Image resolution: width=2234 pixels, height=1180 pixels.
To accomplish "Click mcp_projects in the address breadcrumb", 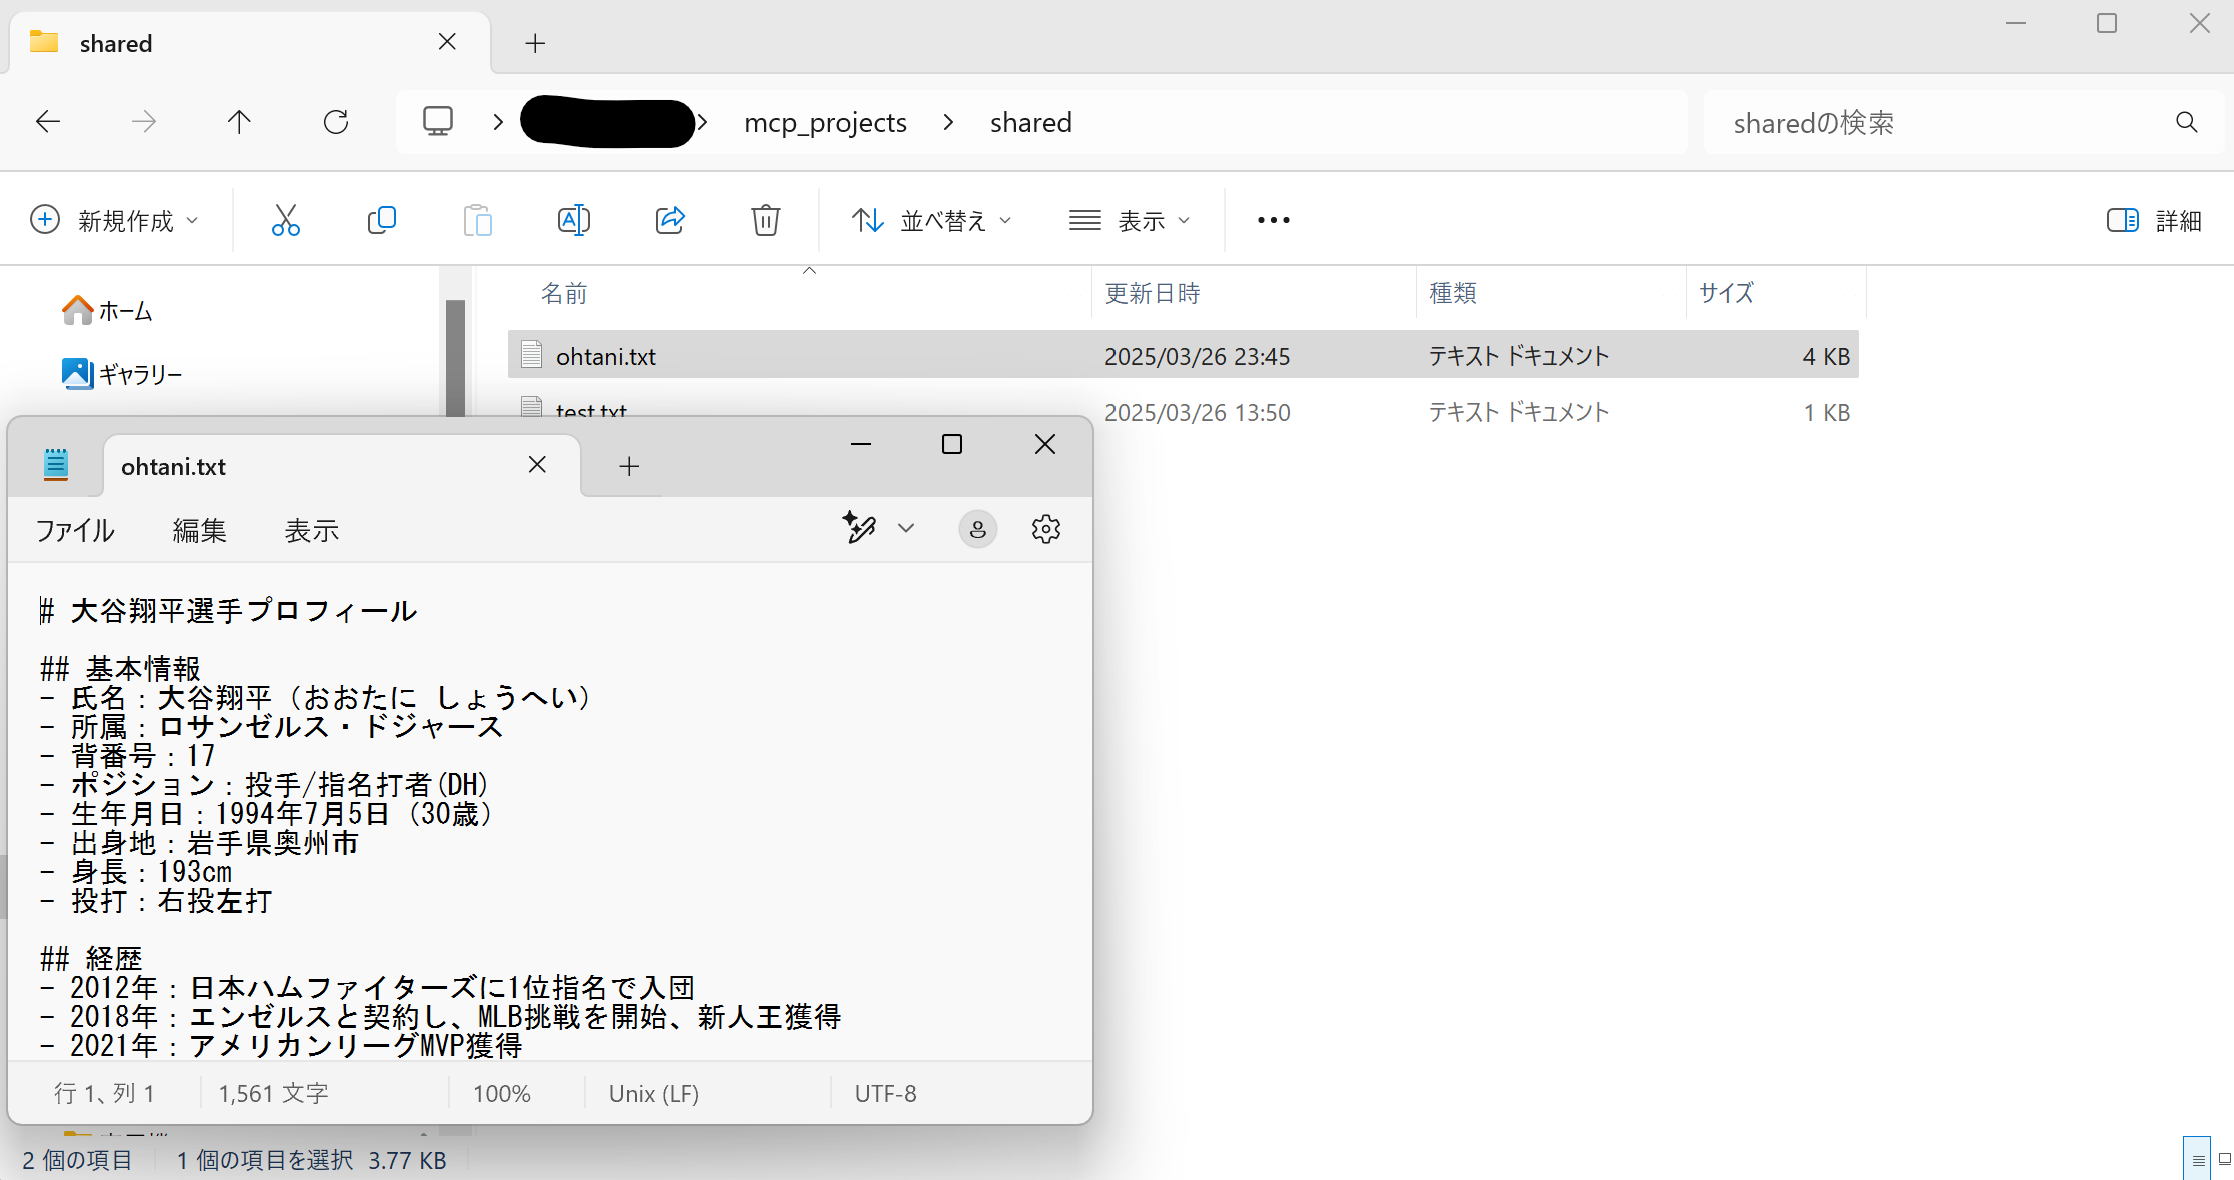I will click(x=825, y=122).
